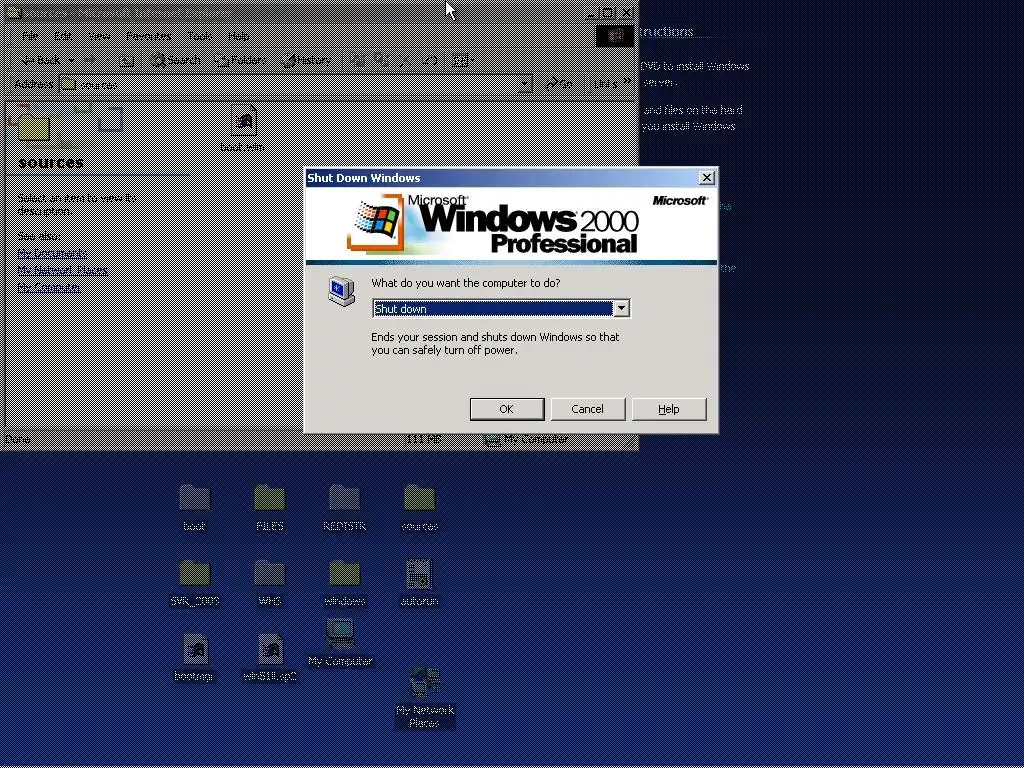This screenshot has width=1024, height=768.
Task: Click the Forward arrow in toolbar
Action: [89, 60]
